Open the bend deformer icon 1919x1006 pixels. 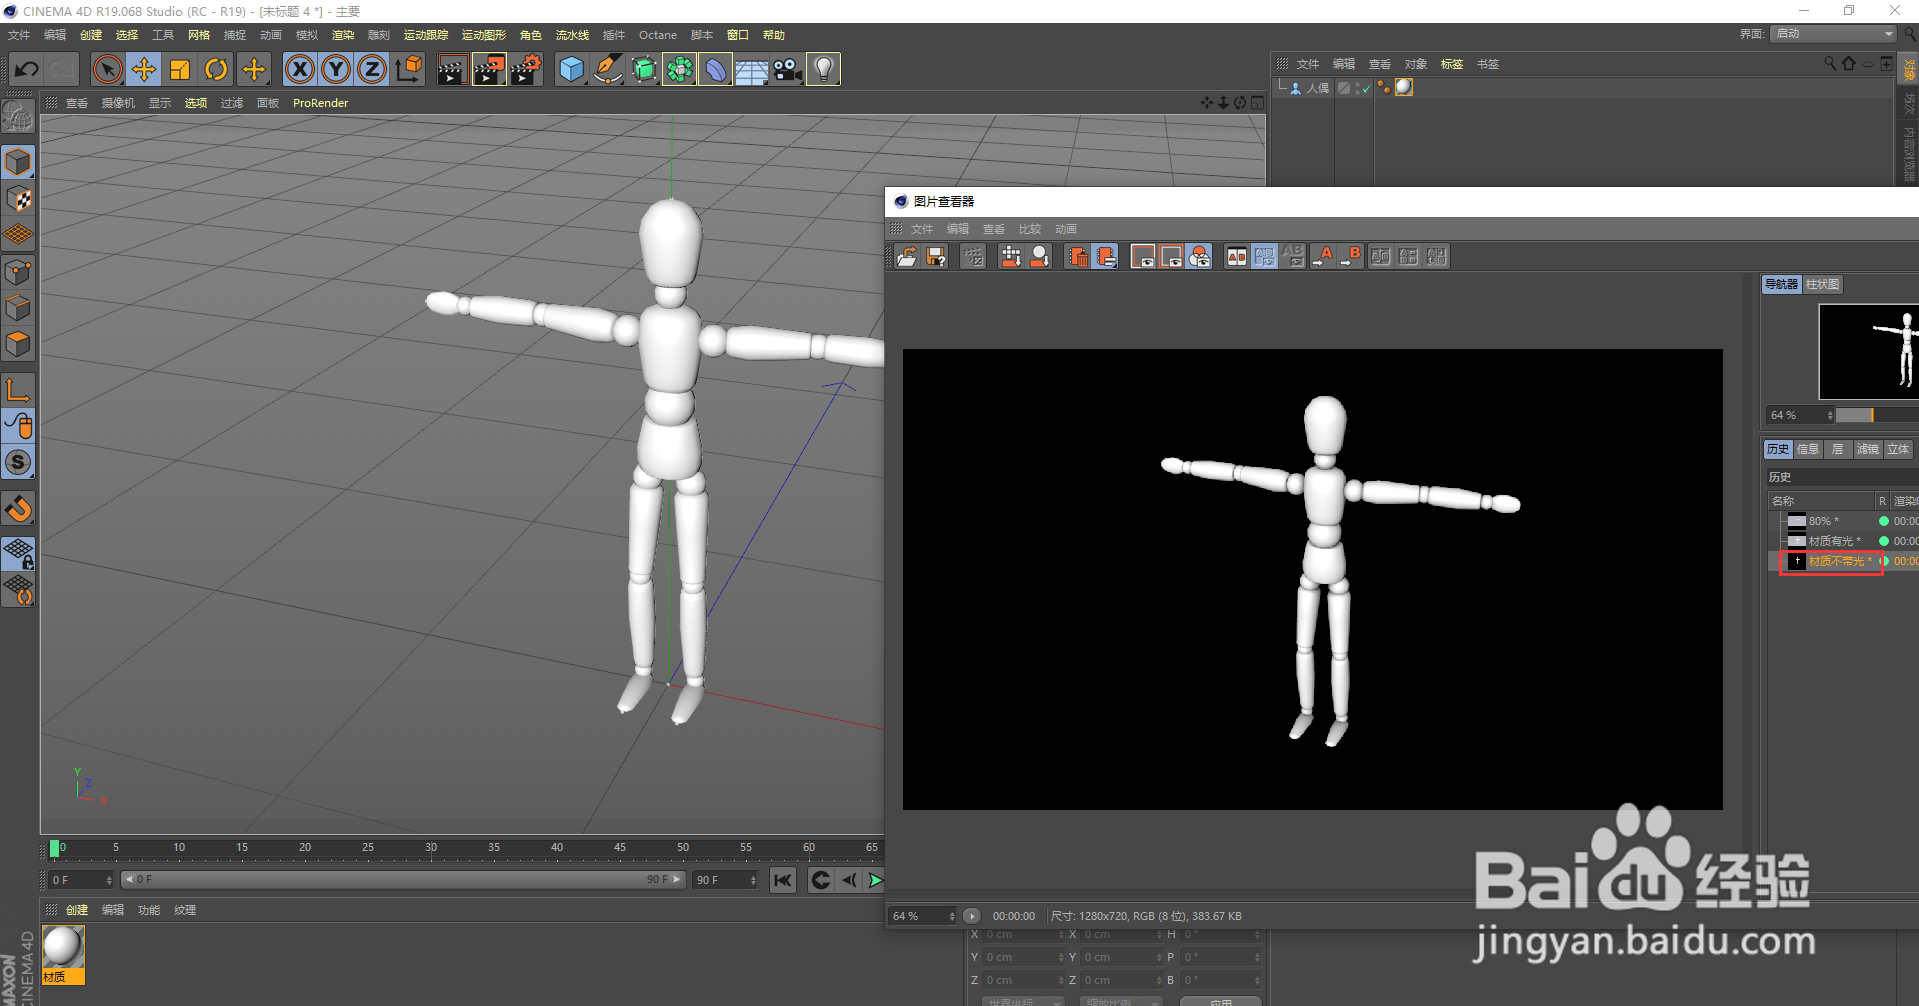[x=716, y=69]
